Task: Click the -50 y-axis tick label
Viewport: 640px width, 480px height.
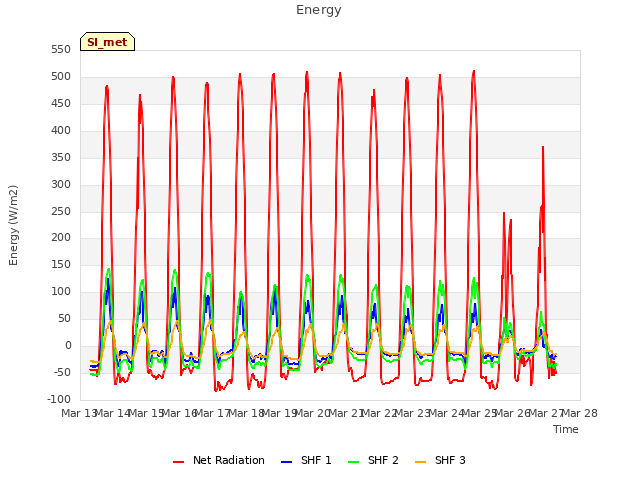Action: (x=61, y=373)
